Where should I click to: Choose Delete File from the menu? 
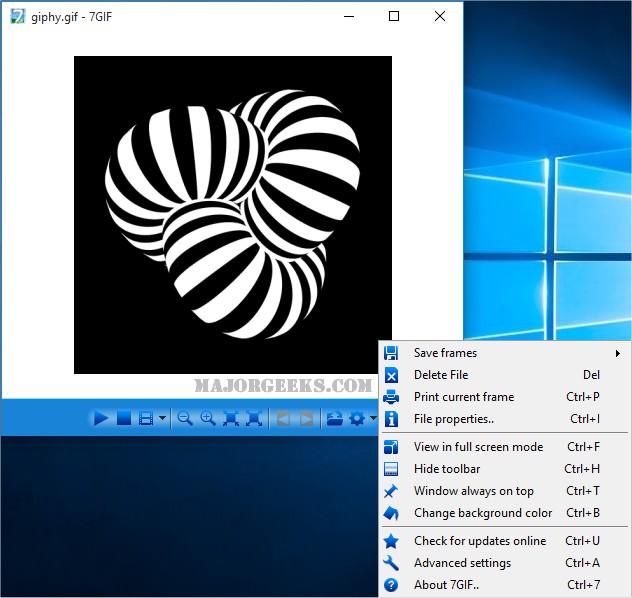tap(441, 375)
